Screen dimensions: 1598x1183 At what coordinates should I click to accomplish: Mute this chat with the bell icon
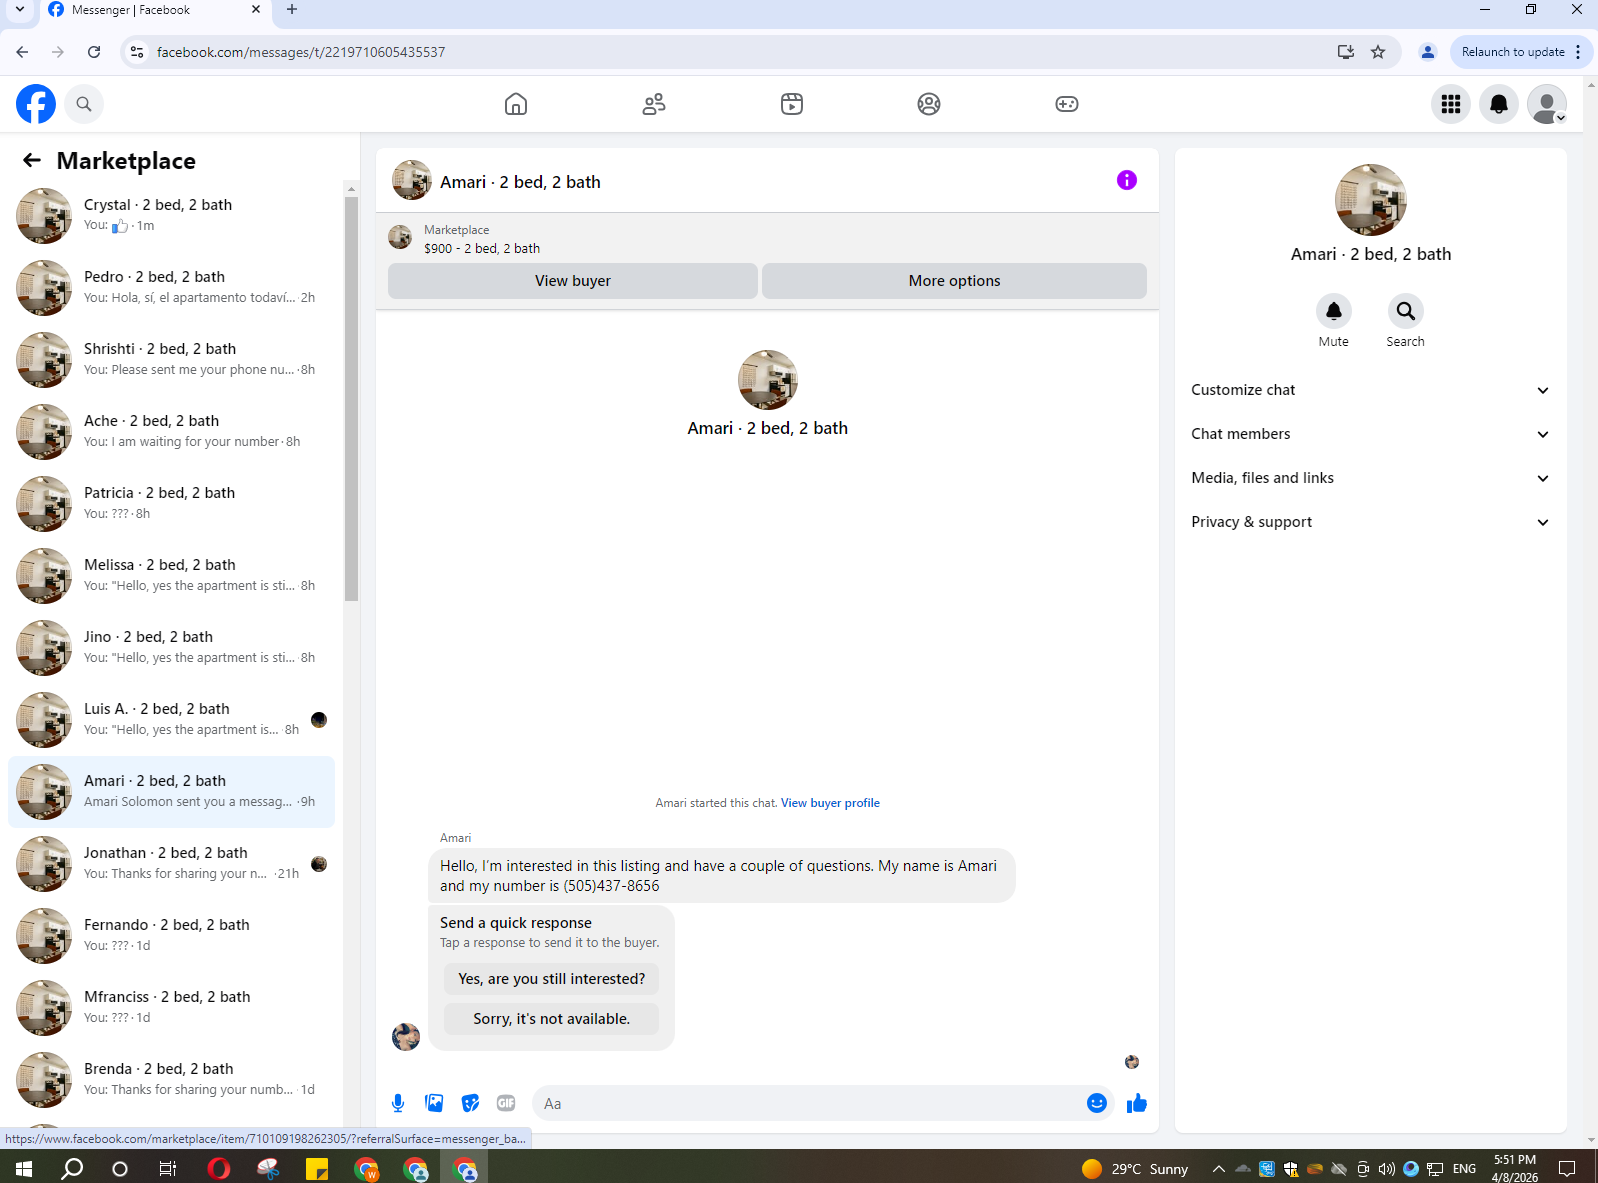(1333, 311)
